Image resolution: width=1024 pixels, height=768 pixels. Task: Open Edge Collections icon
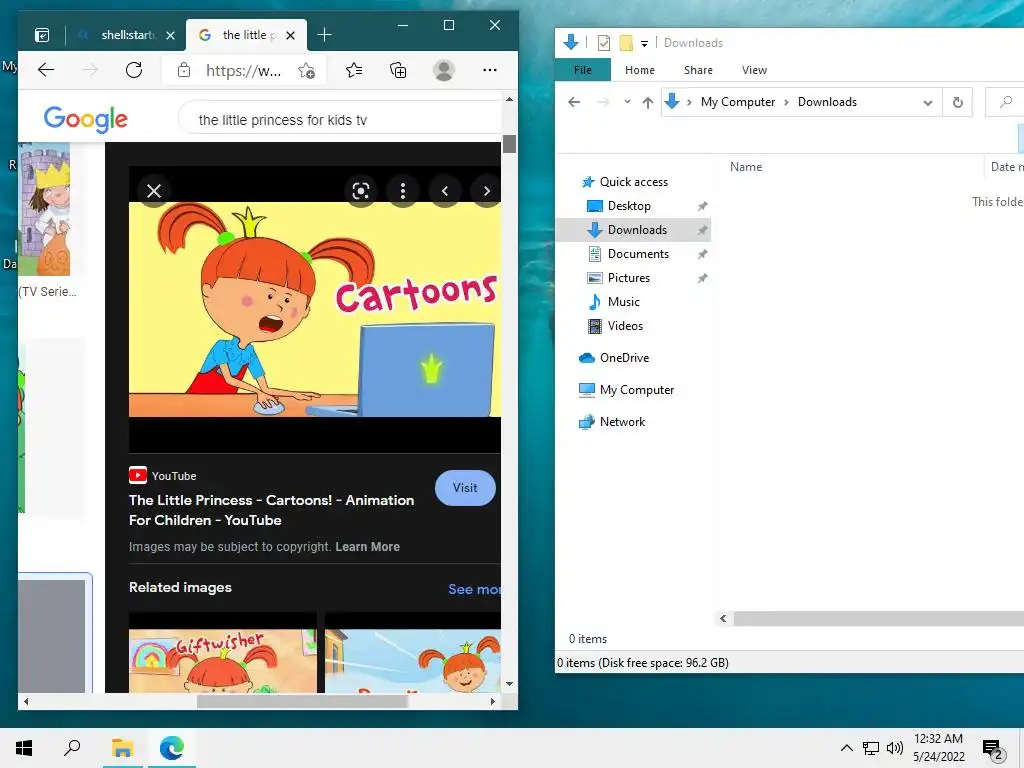(398, 70)
